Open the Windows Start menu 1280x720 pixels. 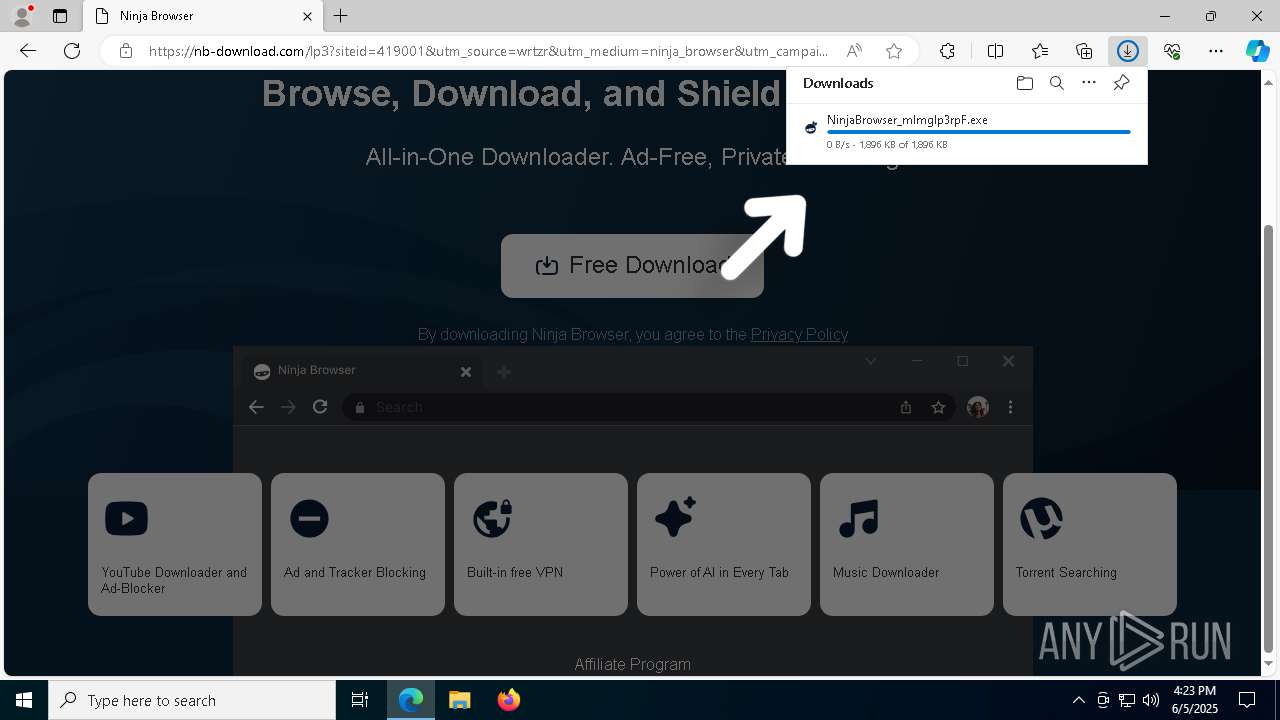(x=24, y=700)
